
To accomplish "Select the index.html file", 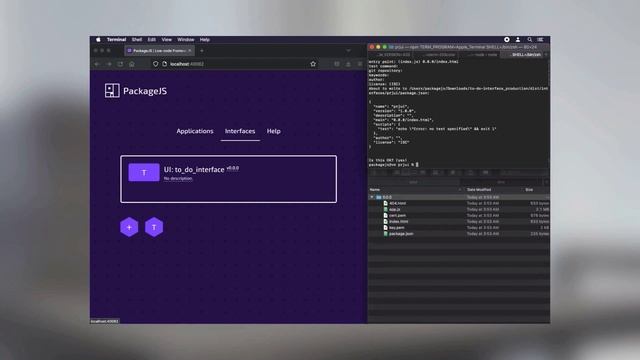I will pos(398,221).
